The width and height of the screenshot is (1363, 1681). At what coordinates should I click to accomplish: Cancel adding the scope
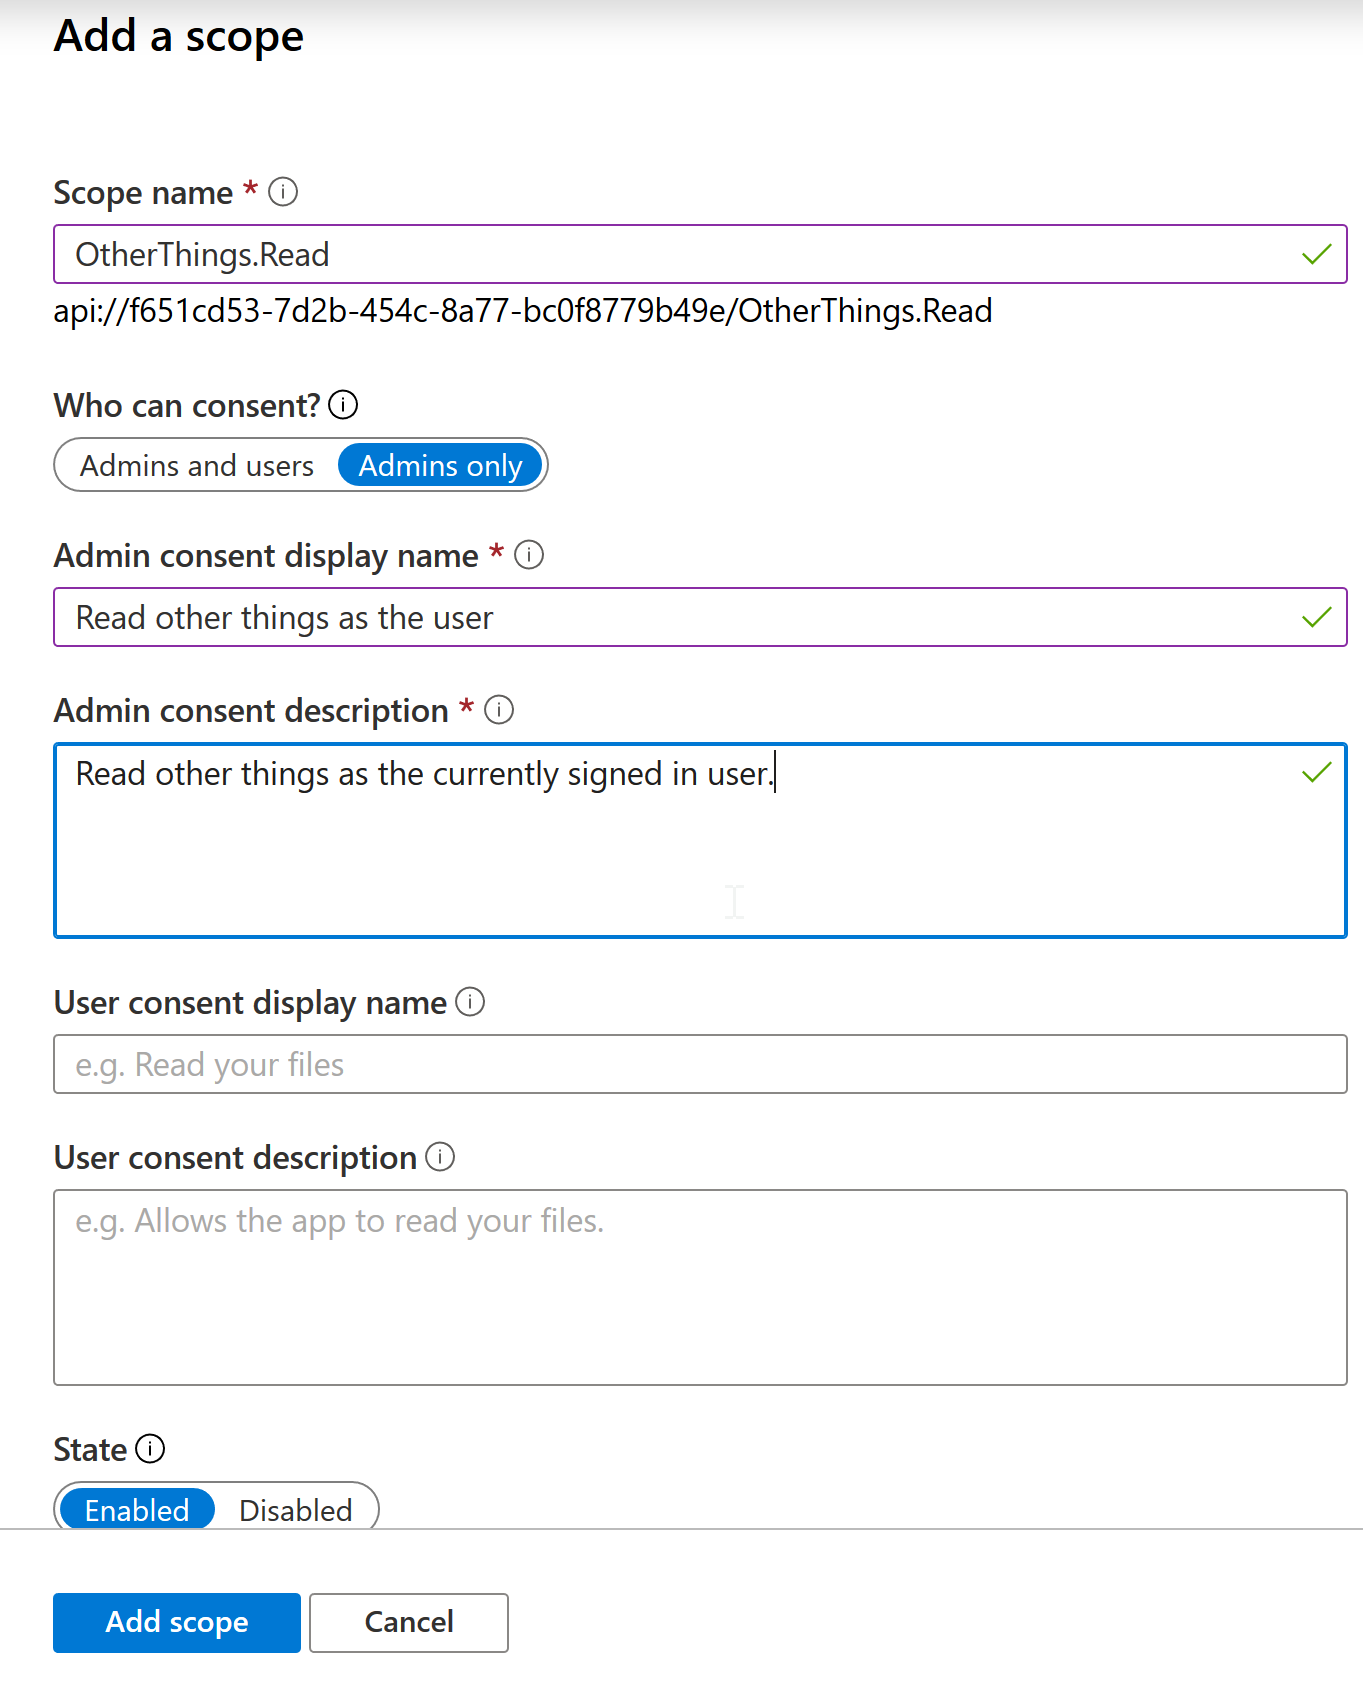pyautogui.click(x=408, y=1622)
